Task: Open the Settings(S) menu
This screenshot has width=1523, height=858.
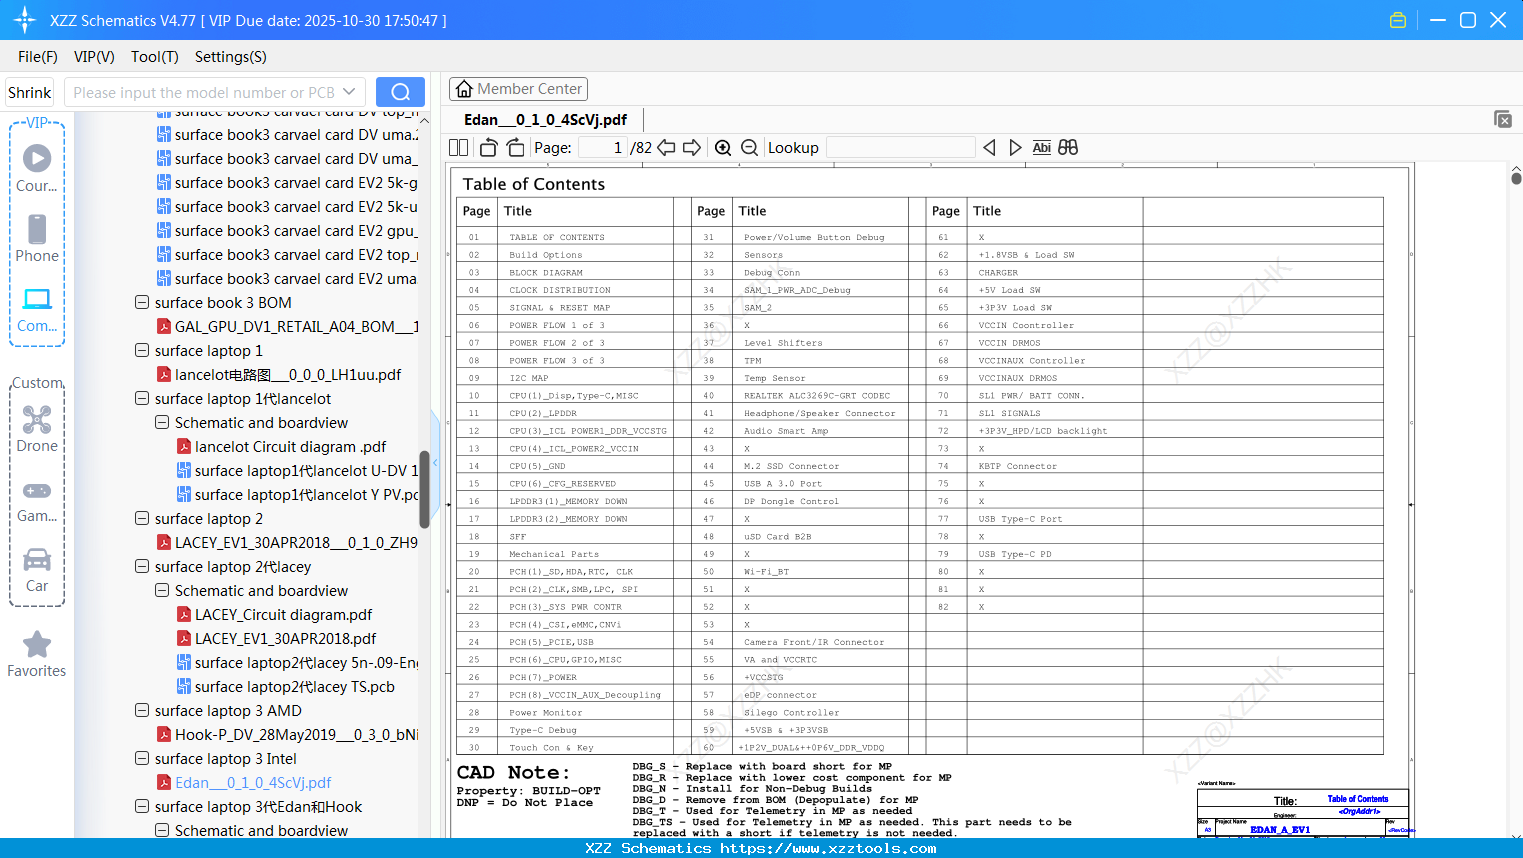Action: (231, 57)
